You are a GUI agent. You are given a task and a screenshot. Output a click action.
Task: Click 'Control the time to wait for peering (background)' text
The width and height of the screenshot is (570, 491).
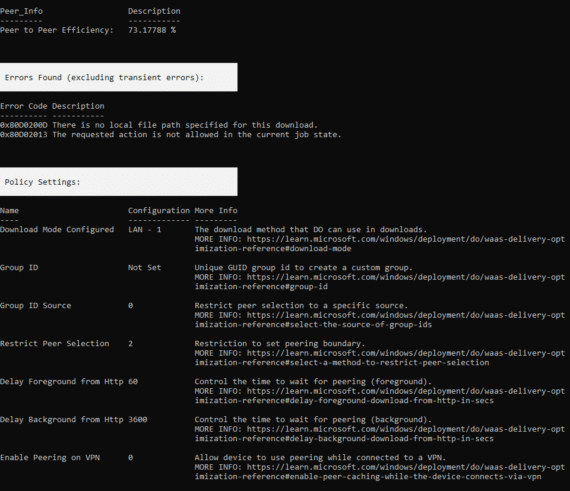[313, 420]
